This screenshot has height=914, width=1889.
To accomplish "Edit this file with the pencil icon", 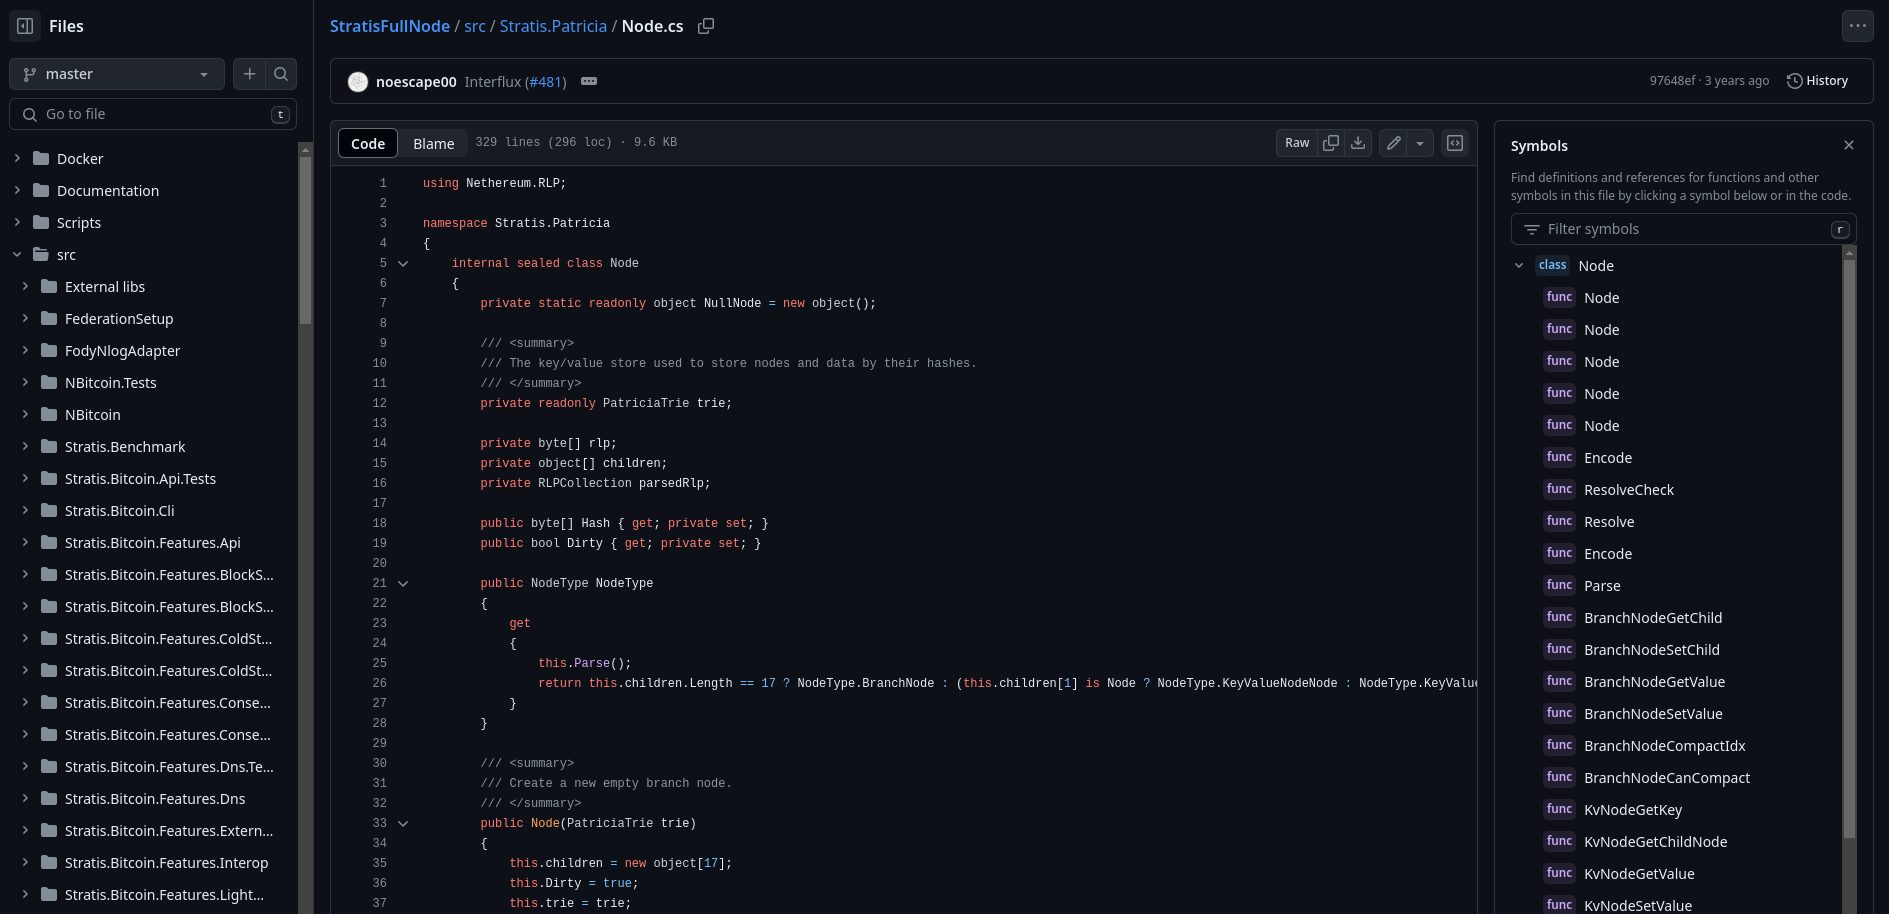I will point(1393,143).
